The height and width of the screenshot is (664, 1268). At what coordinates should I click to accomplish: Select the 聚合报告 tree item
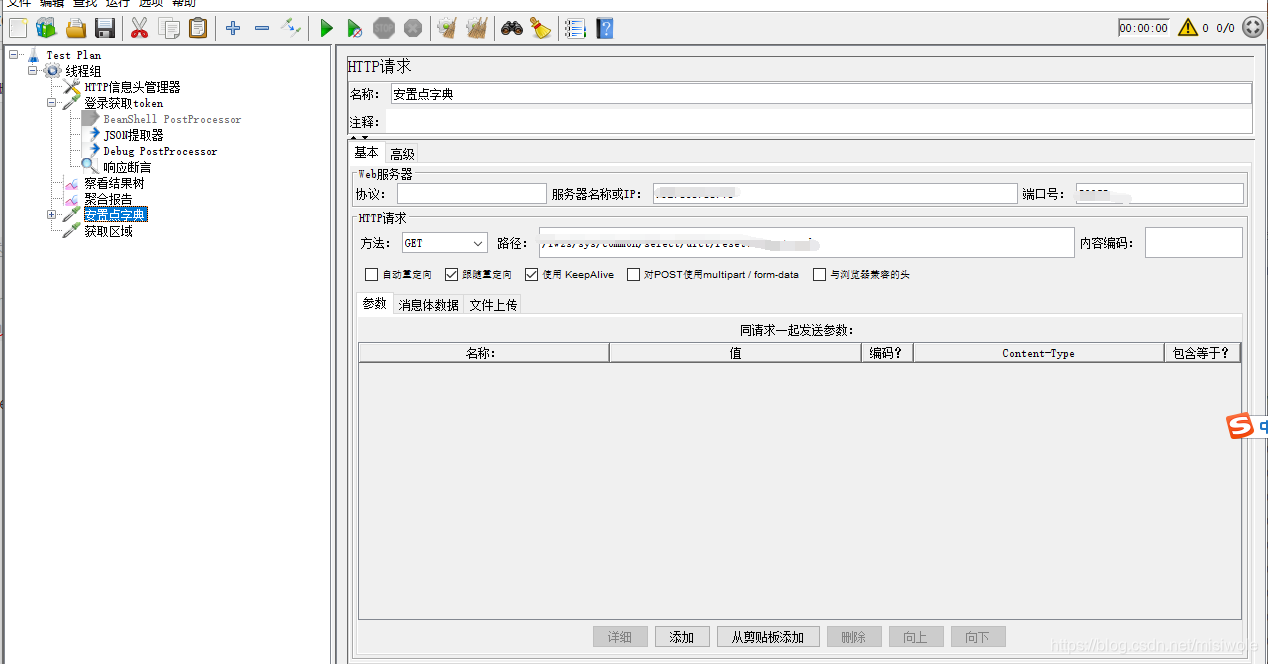tap(108, 199)
